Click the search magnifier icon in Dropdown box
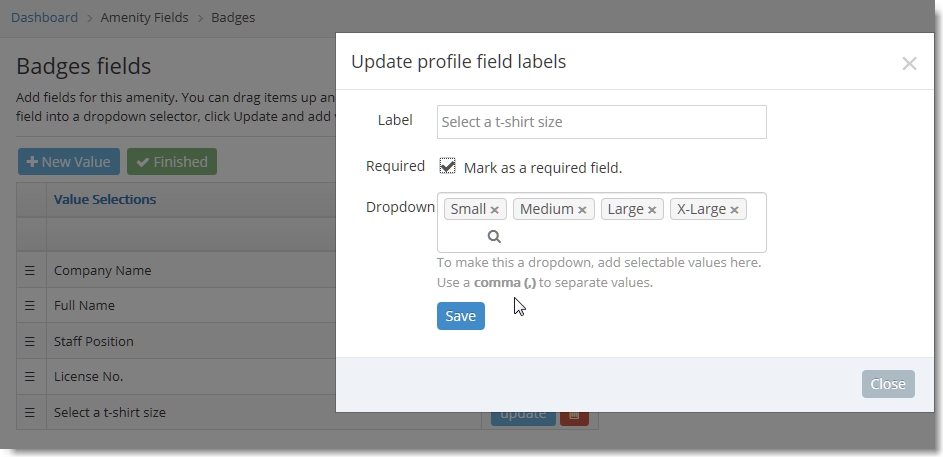 click(x=494, y=236)
